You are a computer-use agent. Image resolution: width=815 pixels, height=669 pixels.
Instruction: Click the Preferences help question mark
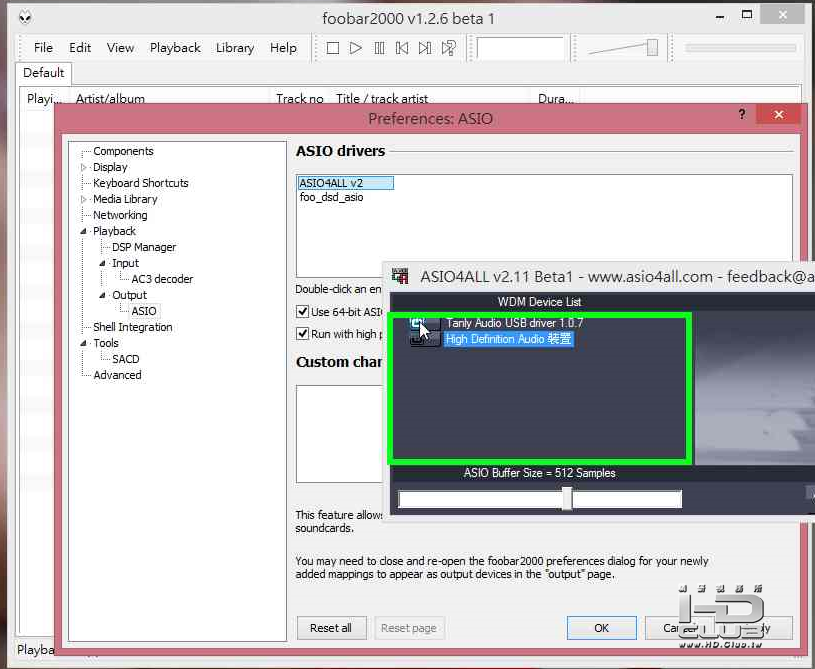click(x=742, y=114)
